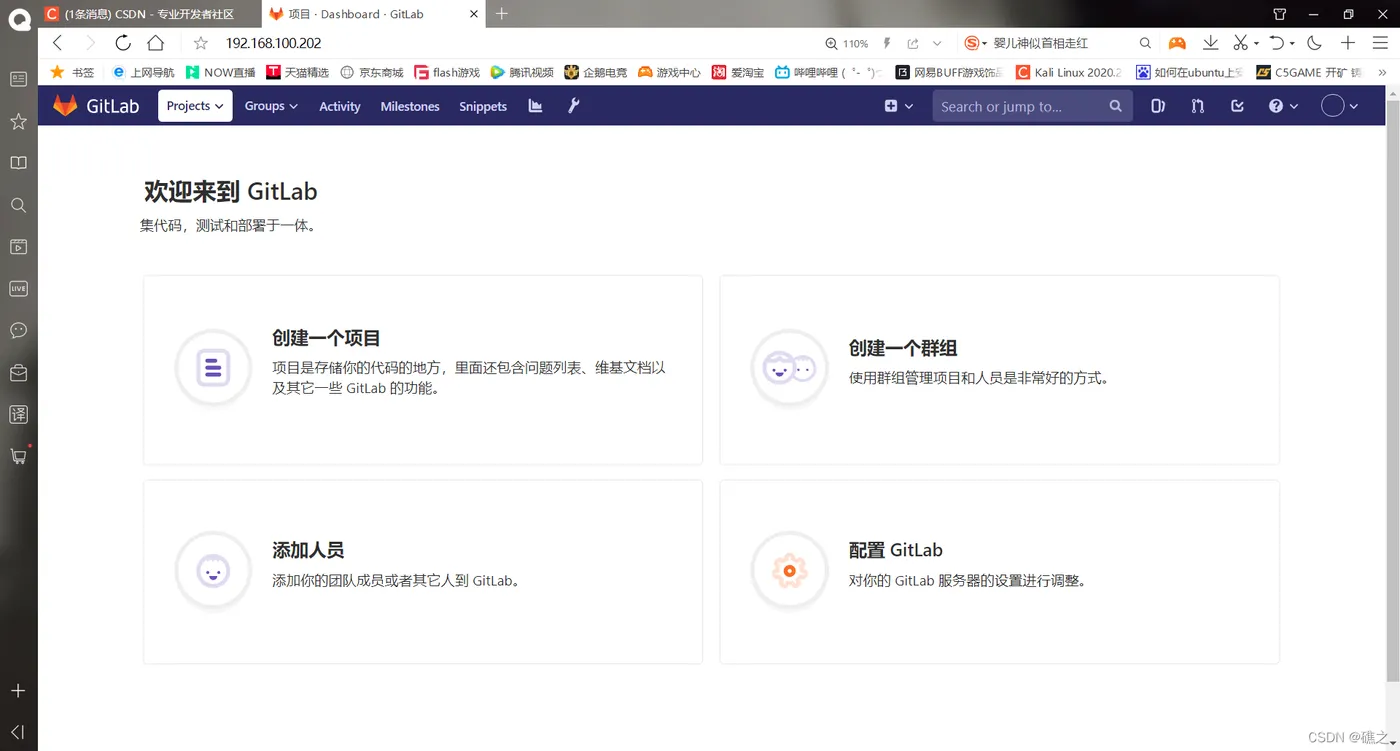Collapse the sidebar with bottom arrow icon

tap(17, 732)
